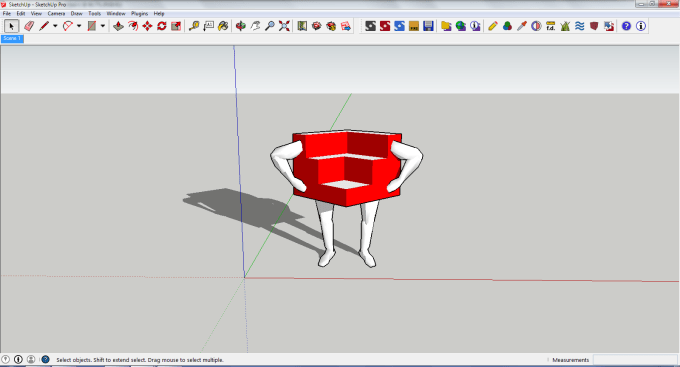This screenshot has width=680, height=367.
Task: Pick the pink Eraser tool
Action: tap(29, 26)
